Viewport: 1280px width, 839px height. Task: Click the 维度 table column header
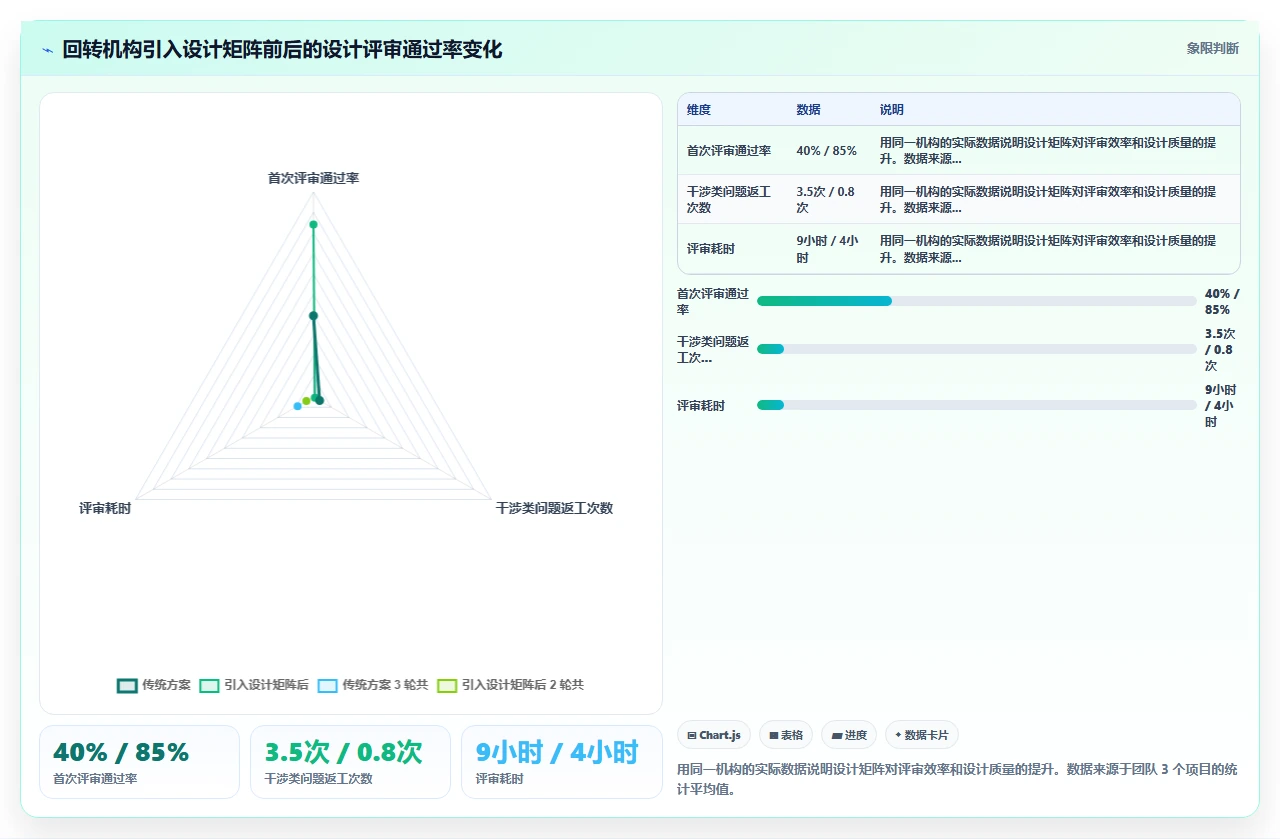pyautogui.click(x=699, y=110)
